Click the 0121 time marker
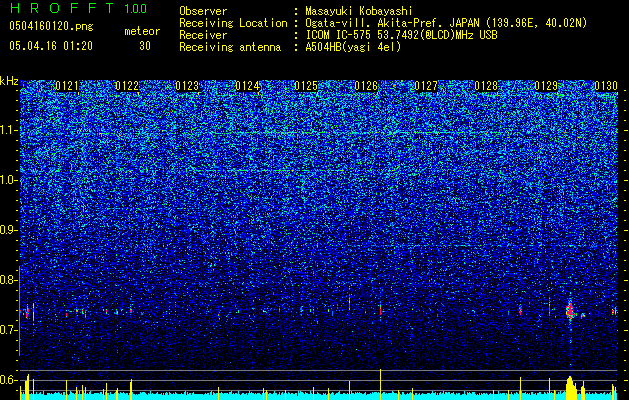Image resolution: width=629 pixels, height=400 pixels. coord(67,86)
